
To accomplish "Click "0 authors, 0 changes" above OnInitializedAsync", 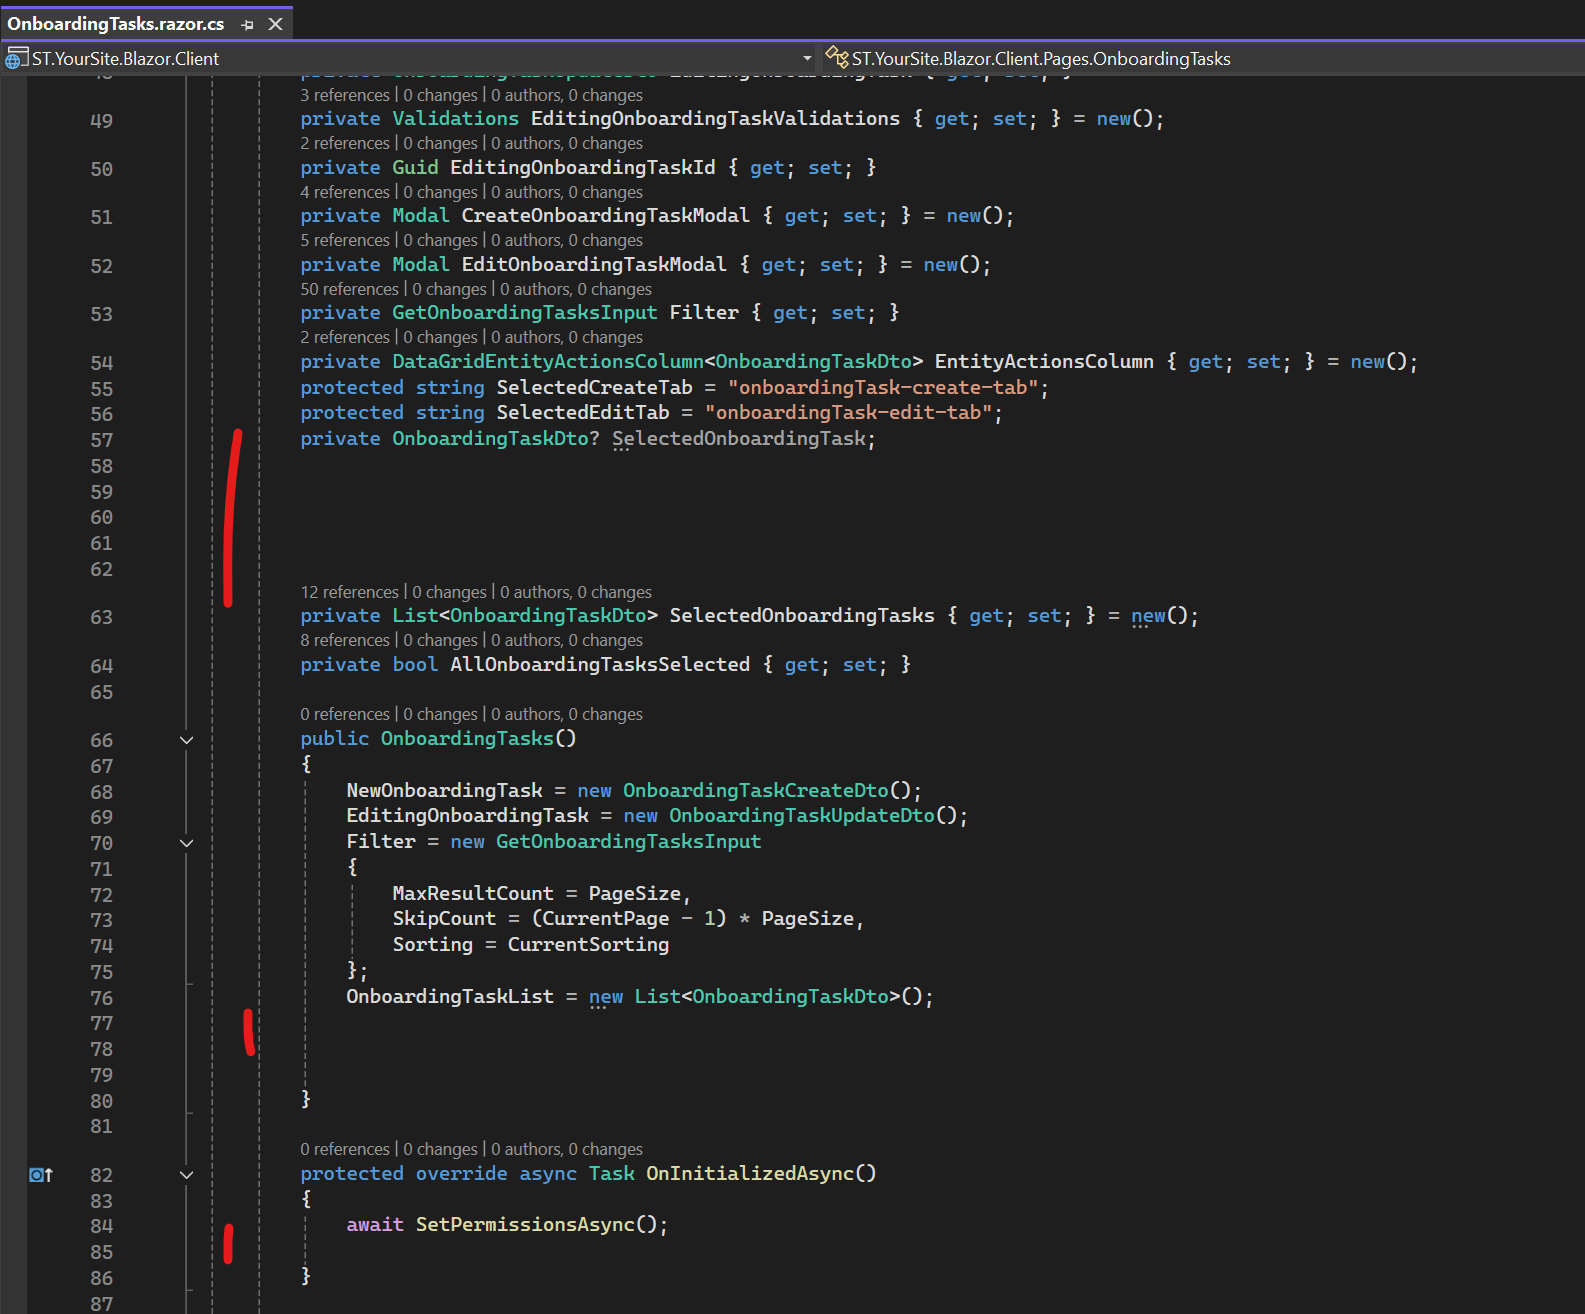I will tap(566, 1149).
